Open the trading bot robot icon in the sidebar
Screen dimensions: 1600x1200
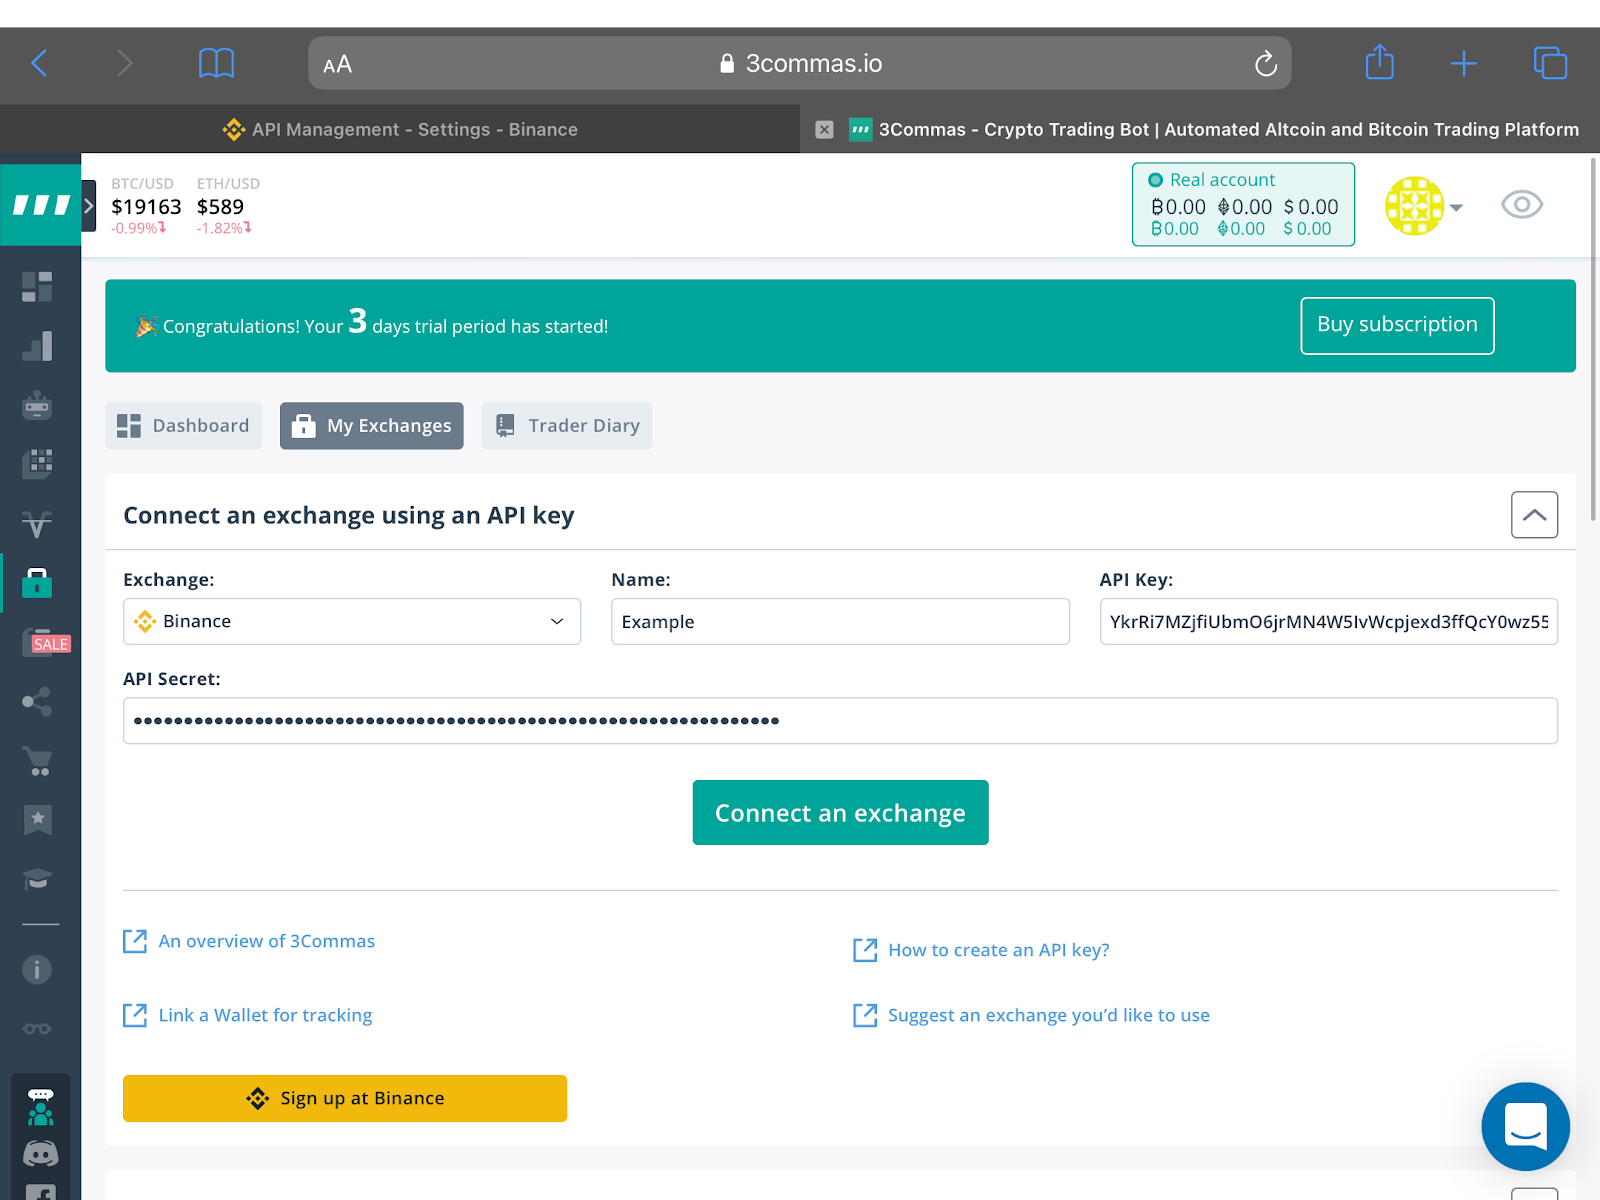[x=37, y=405]
